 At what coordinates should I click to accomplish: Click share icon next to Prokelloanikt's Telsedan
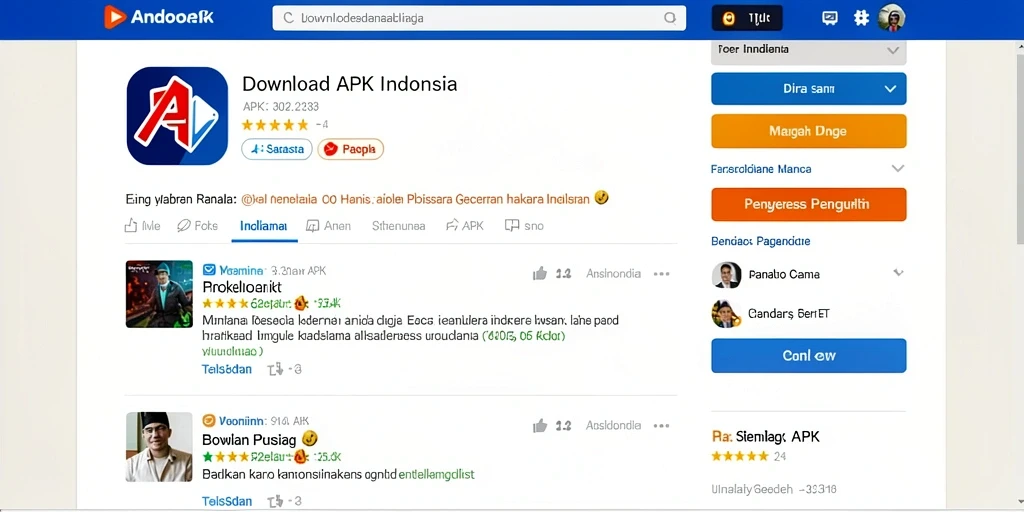point(276,369)
